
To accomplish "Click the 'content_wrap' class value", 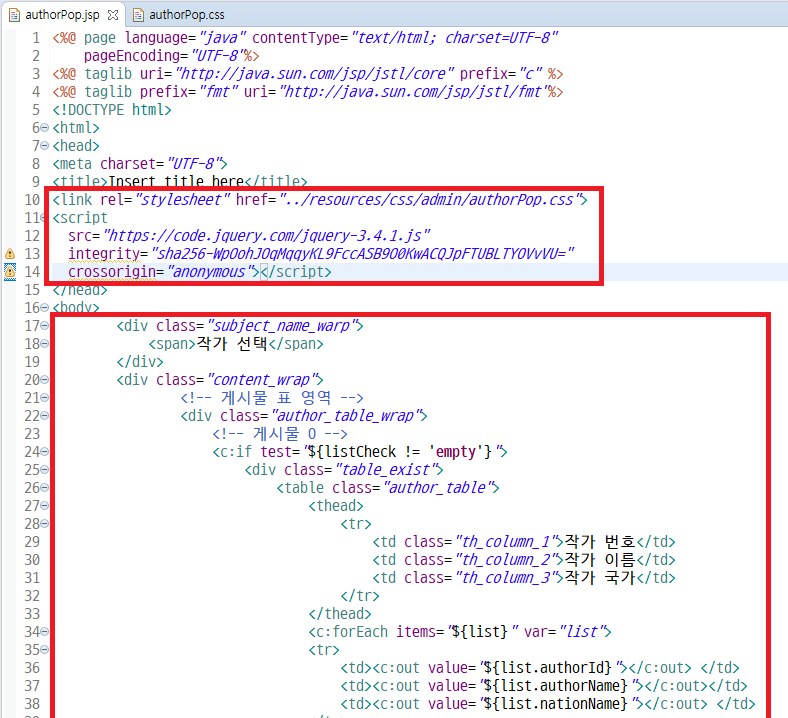I will tap(263, 379).
